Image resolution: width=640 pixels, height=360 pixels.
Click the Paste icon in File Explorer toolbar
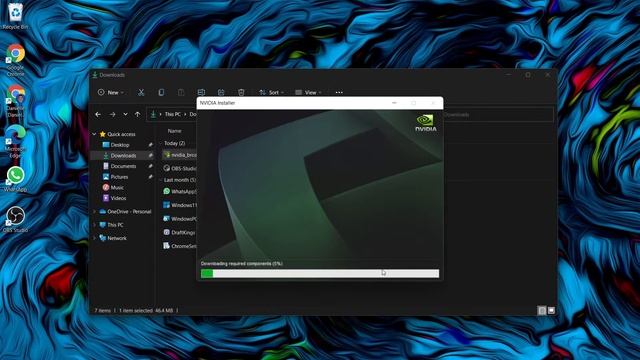pos(181,93)
